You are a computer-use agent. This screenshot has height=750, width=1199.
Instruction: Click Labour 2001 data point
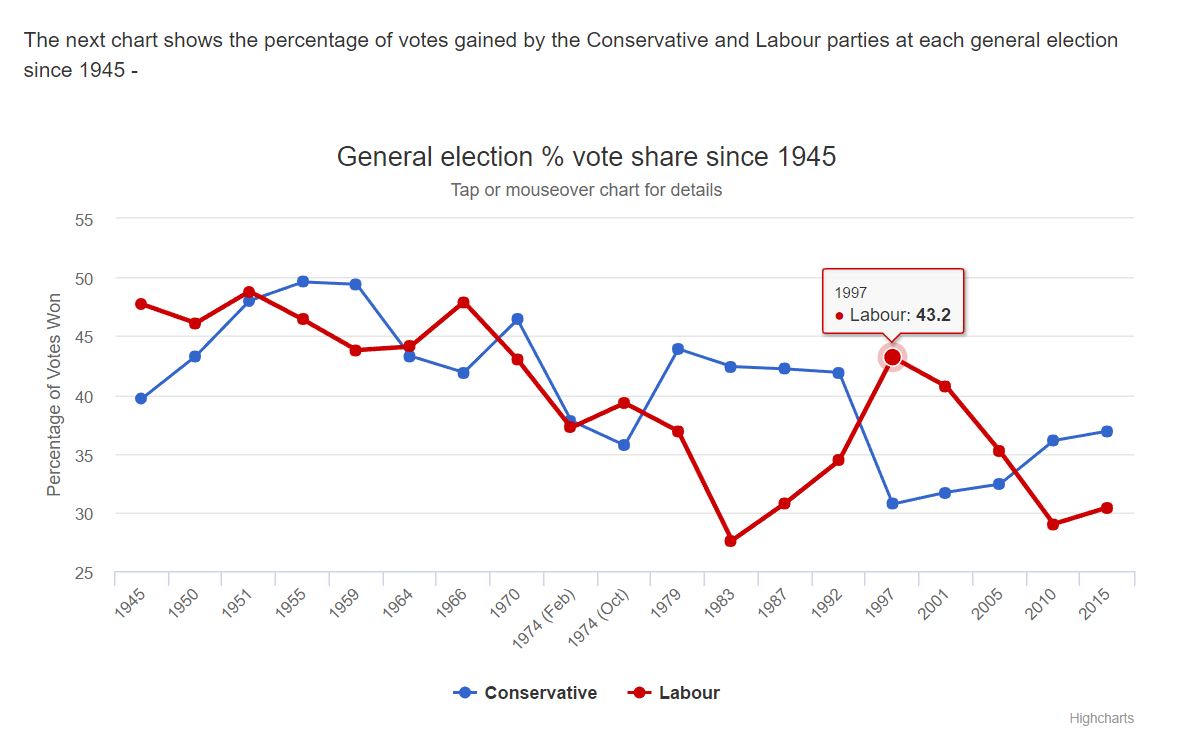click(x=945, y=386)
